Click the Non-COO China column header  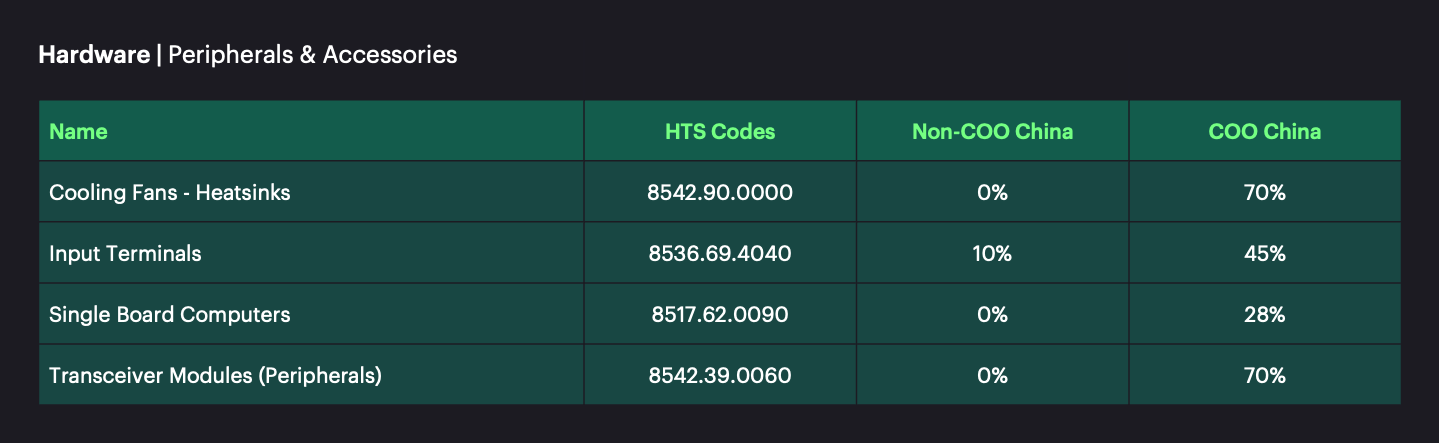pos(992,131)
